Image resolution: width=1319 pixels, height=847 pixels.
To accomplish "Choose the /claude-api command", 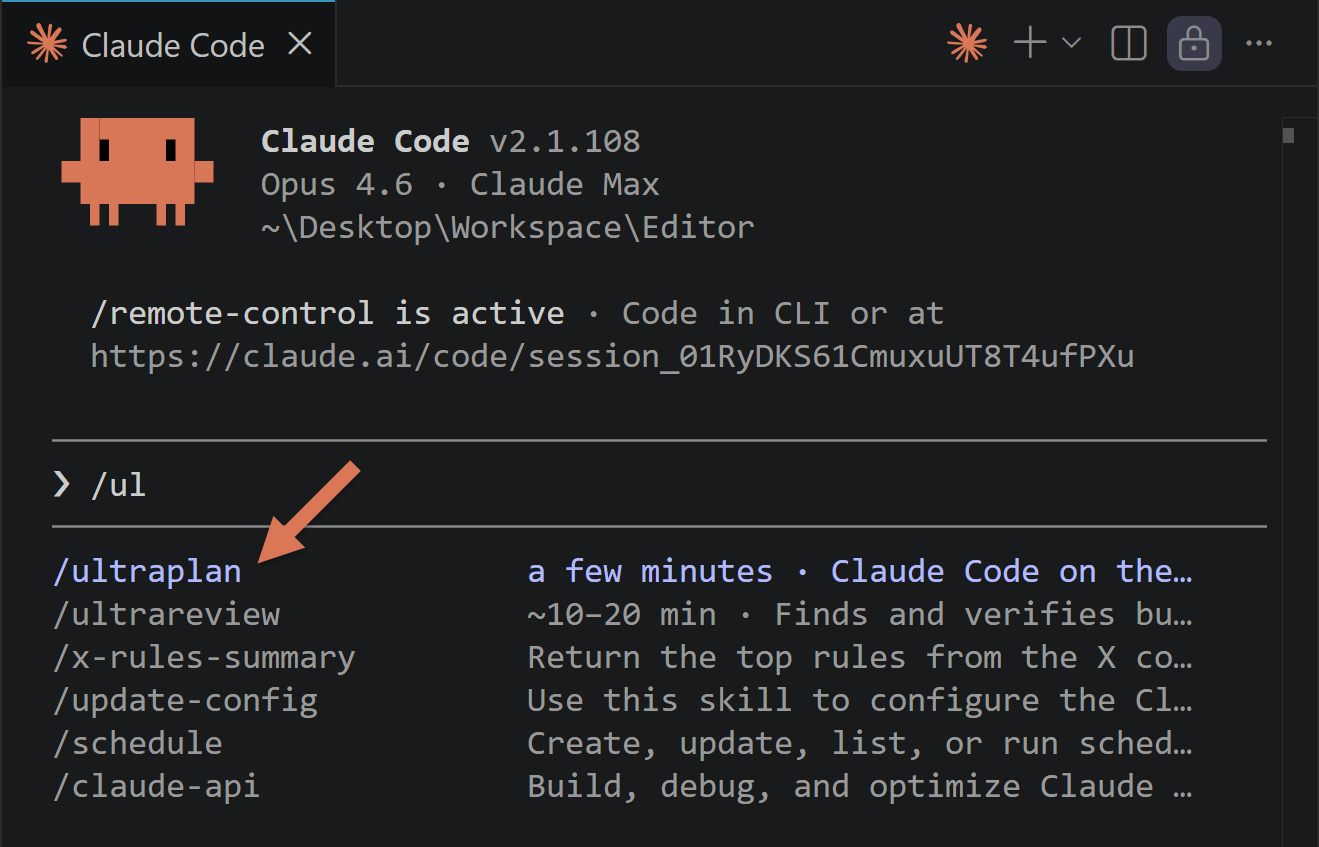I will (156, 786).
